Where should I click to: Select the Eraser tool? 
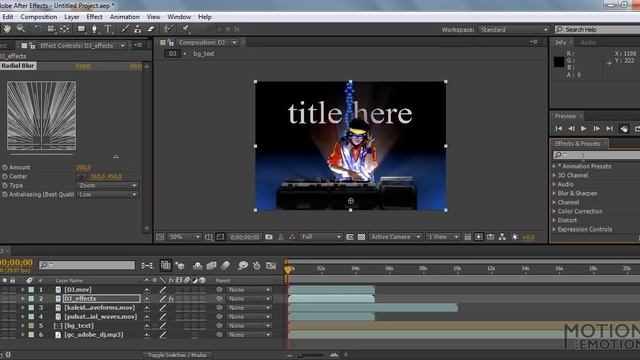[151, 29]
